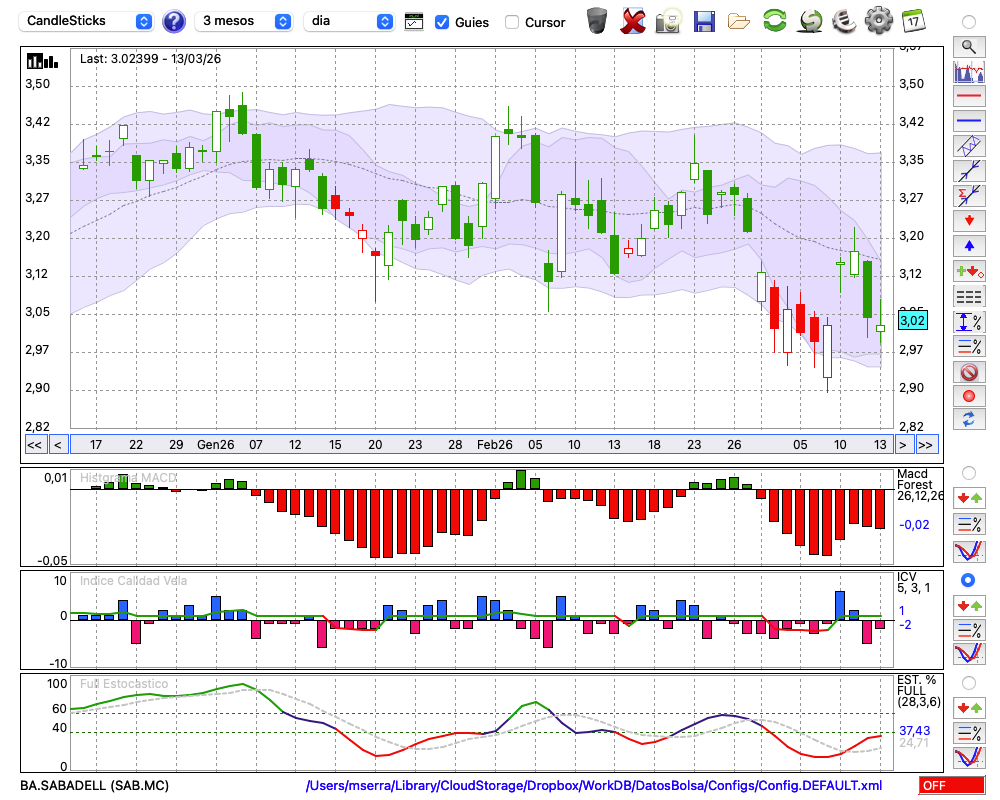Screen dimensions: 1000x800
Task: Enable the Cursor checkbox
Action: (x=512, y=21)
